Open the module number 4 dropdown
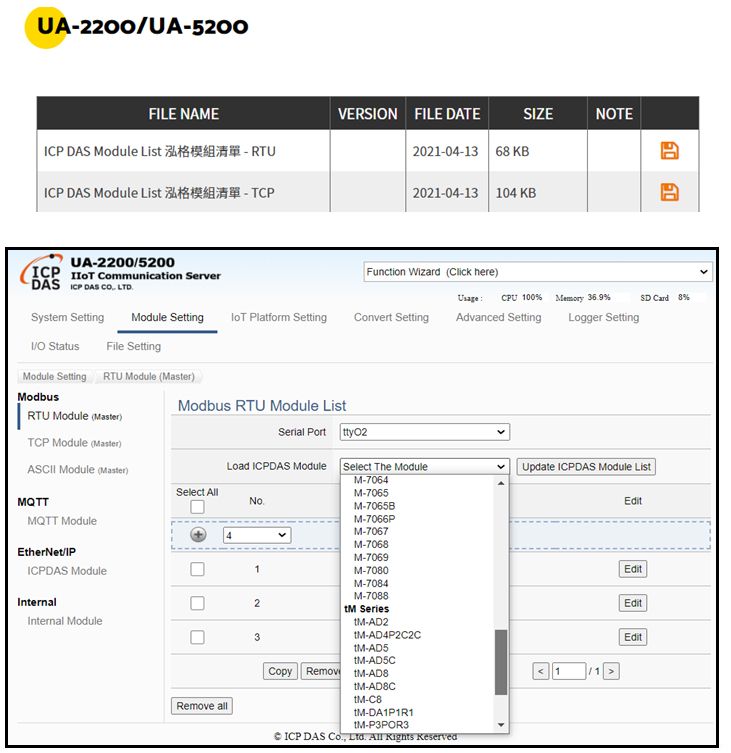Screen dimensions: 731x753 point(257,535)
